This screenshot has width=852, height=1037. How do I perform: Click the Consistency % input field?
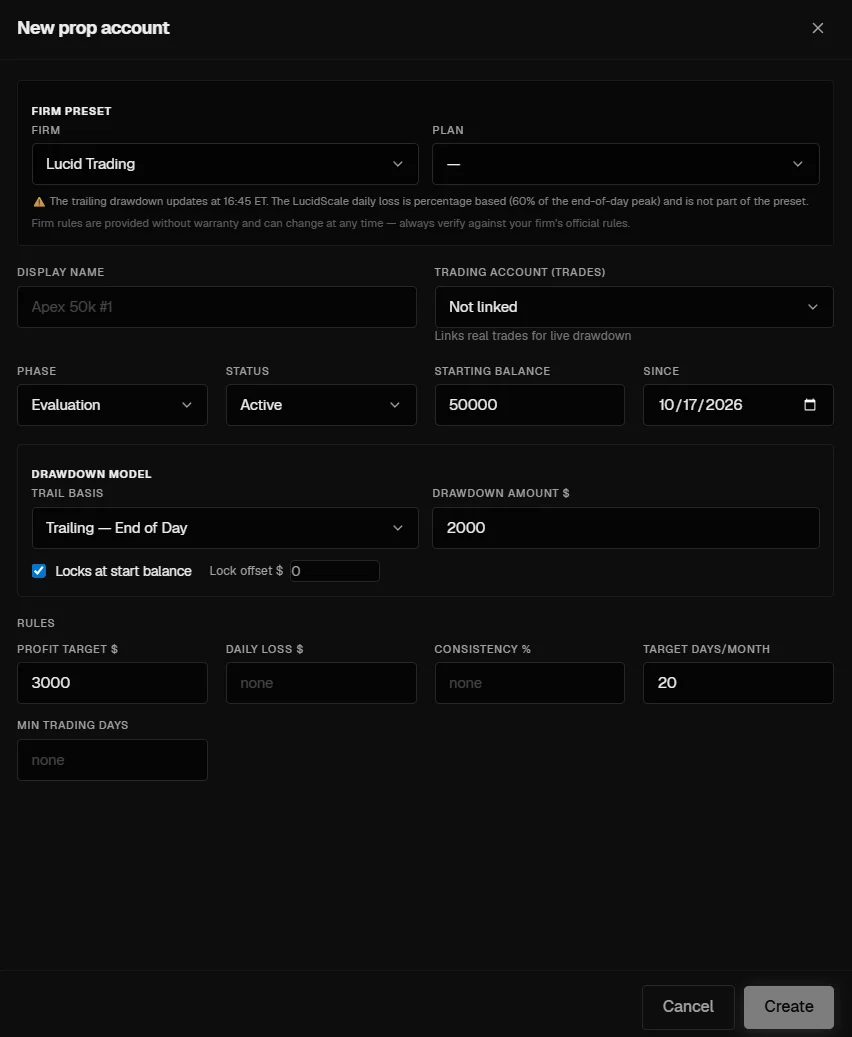coord(529,683)
